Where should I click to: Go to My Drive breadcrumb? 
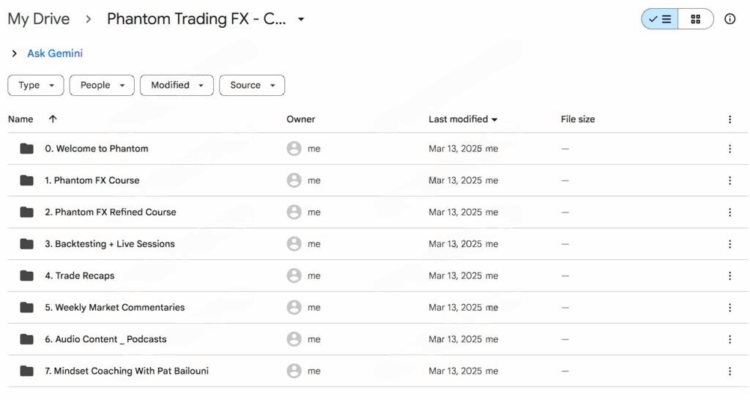[x=39, y=19]
